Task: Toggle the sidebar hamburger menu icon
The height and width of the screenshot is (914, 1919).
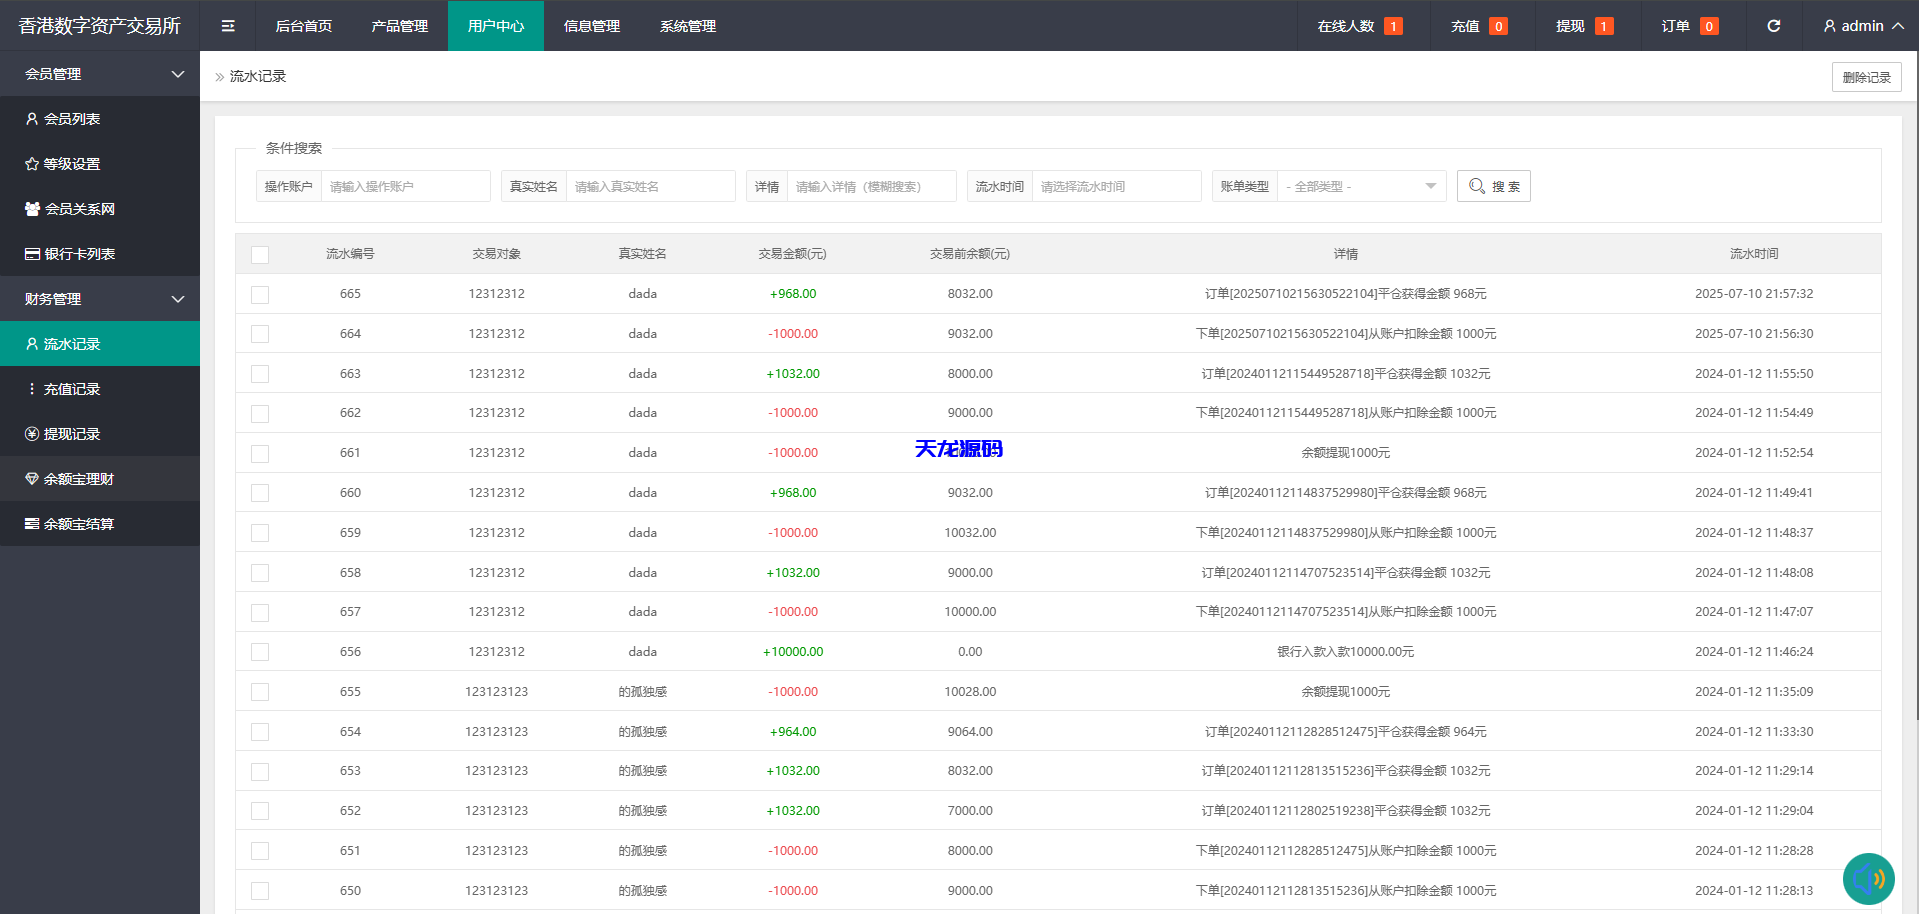Action: point(228,26)
